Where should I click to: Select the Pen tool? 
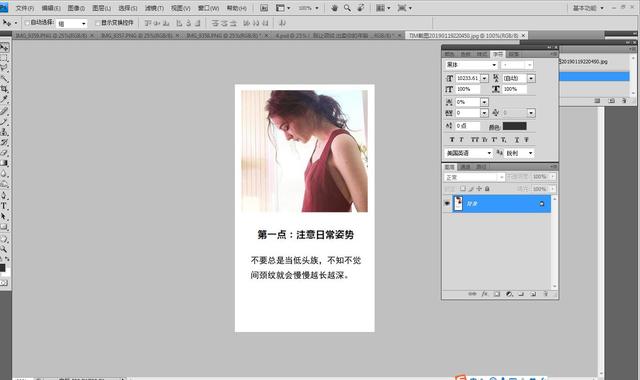tap(4, 196)
